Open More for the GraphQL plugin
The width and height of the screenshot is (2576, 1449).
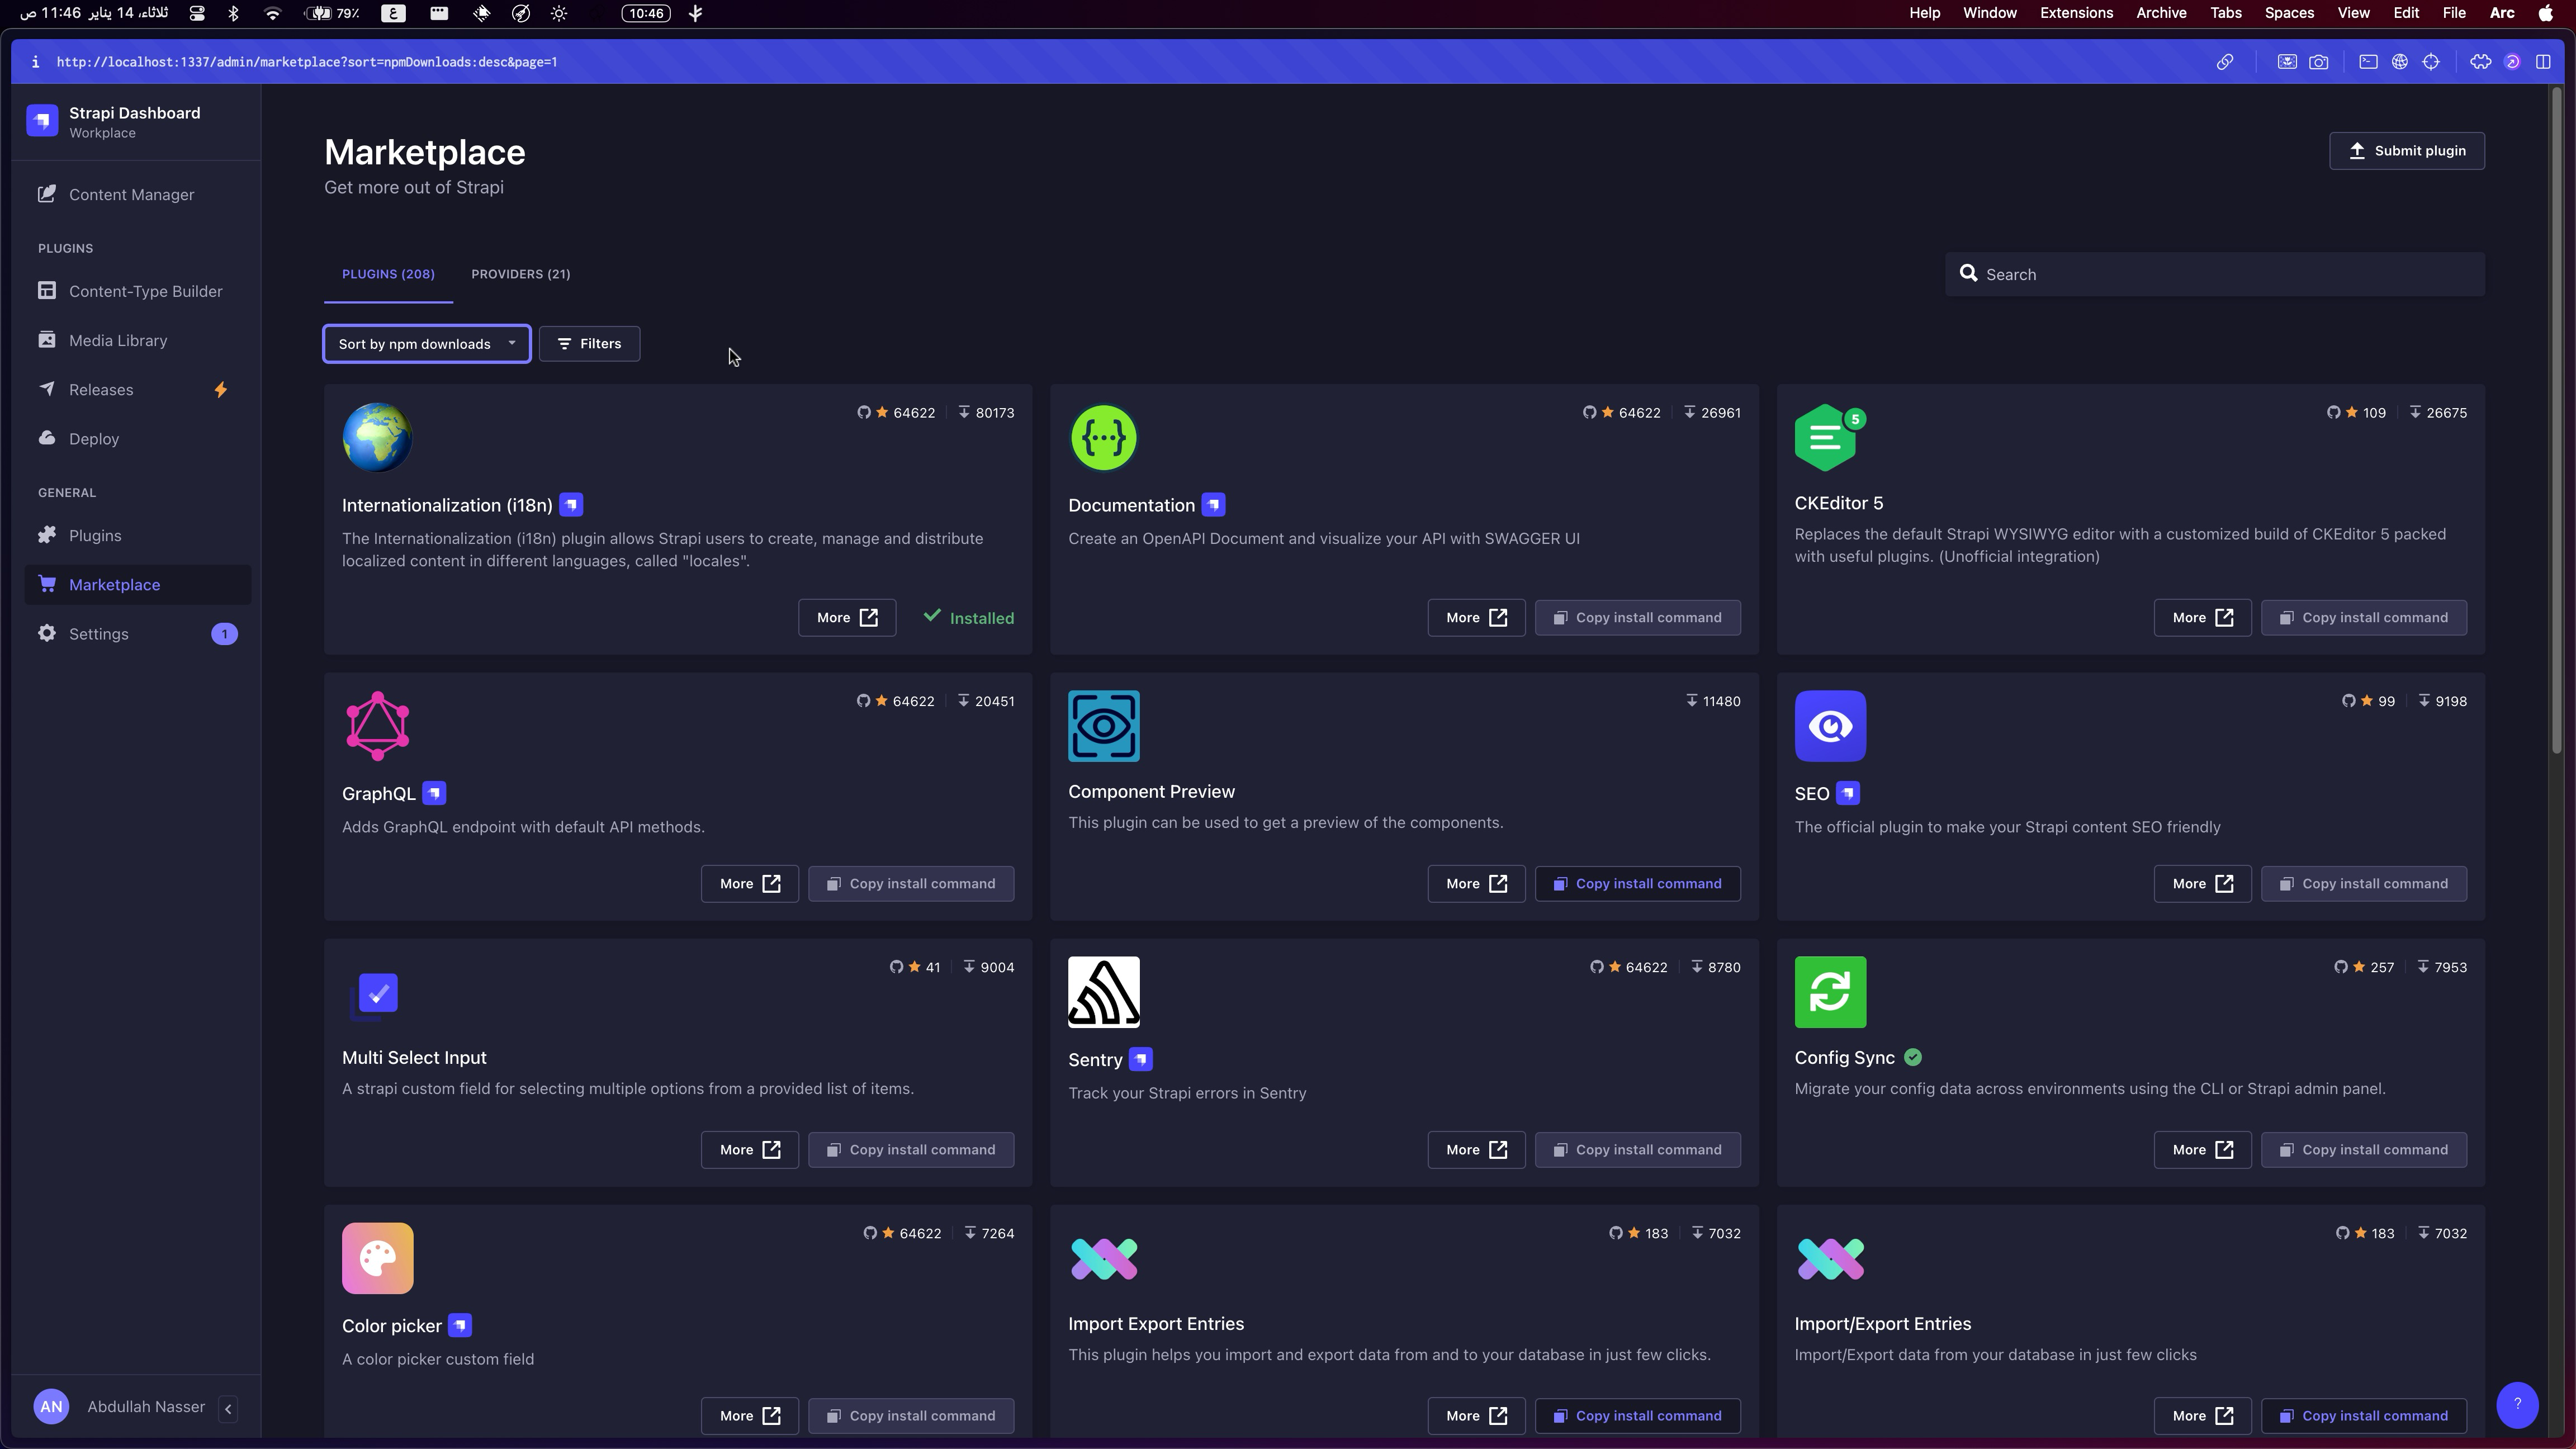[749, 884]
